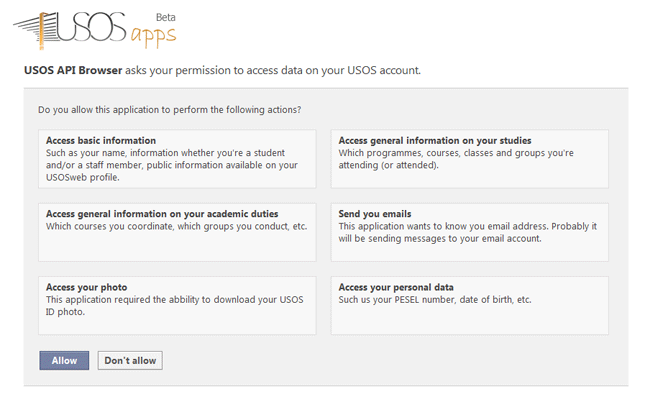The image size is (650, 397).
Task: Select the Send you emails permission box
Action: [x=470, y=232]
